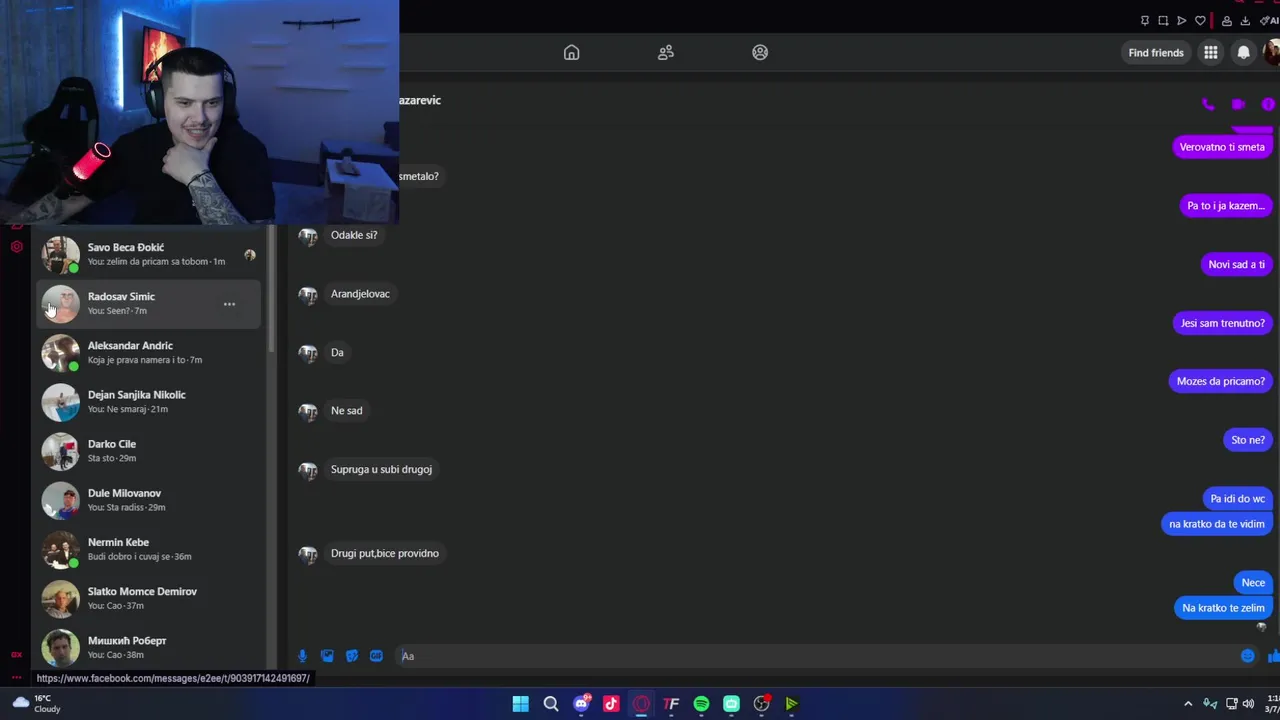Image resolution: width=1280 pixels, height=720 pixels.
Task: Open Dejan Sanjika Nikolic conversation
Action: pyautogui.click(x=149, y=401)
